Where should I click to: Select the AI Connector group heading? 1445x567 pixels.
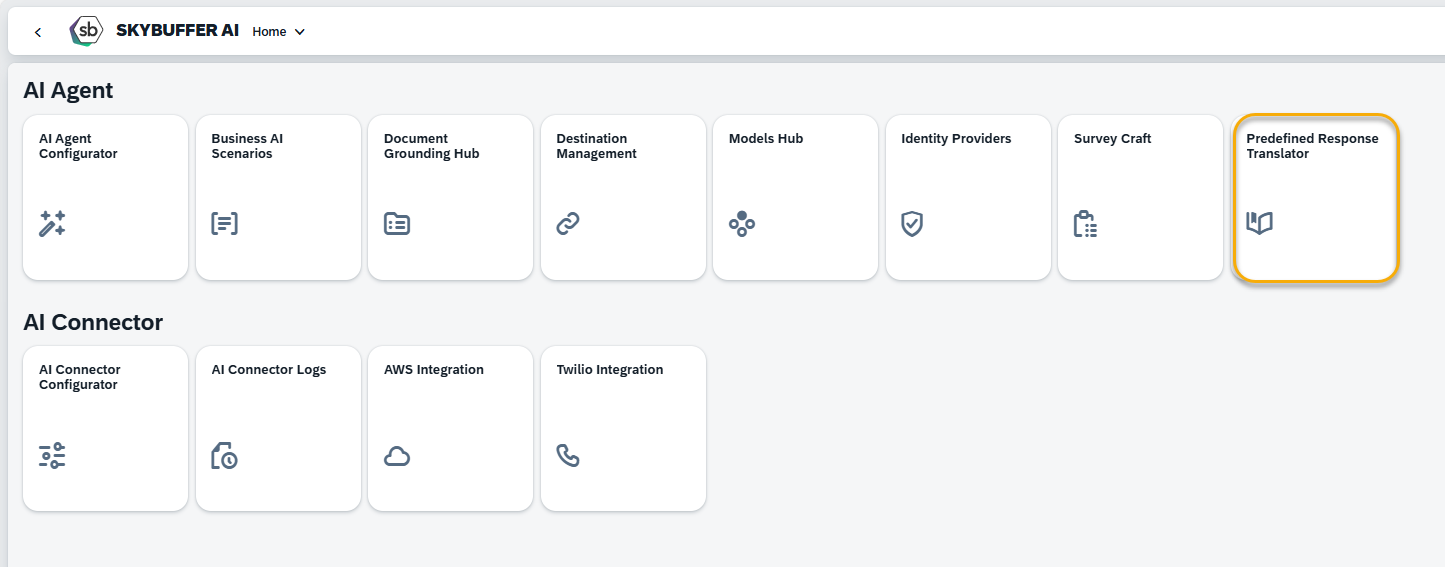point(93,322)
